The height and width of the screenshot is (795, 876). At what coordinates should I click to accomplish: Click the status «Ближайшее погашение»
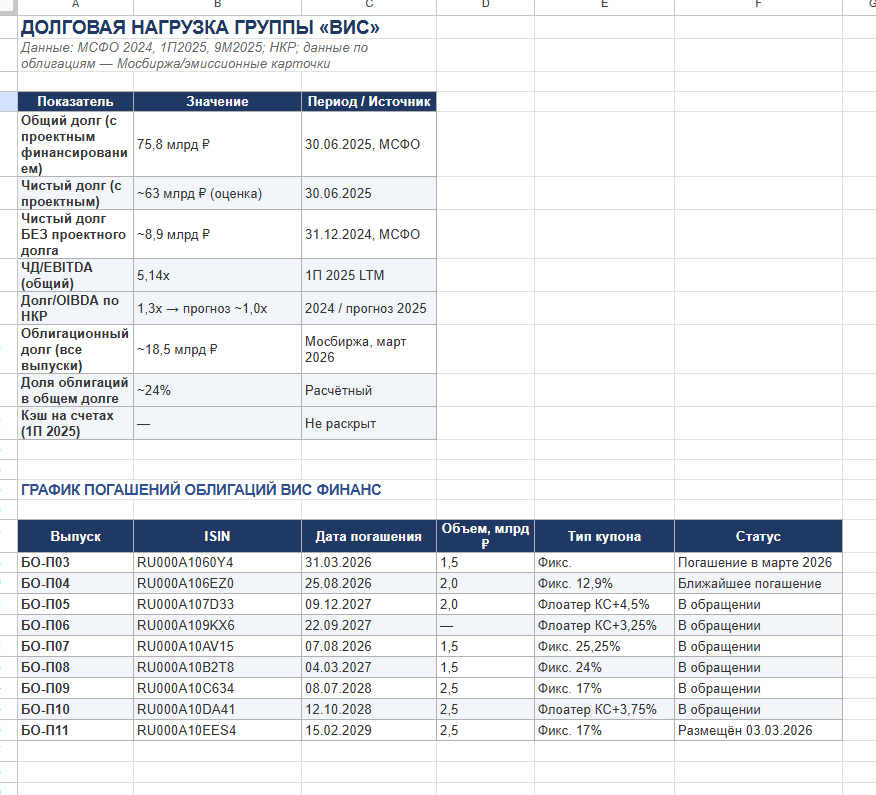758,583
